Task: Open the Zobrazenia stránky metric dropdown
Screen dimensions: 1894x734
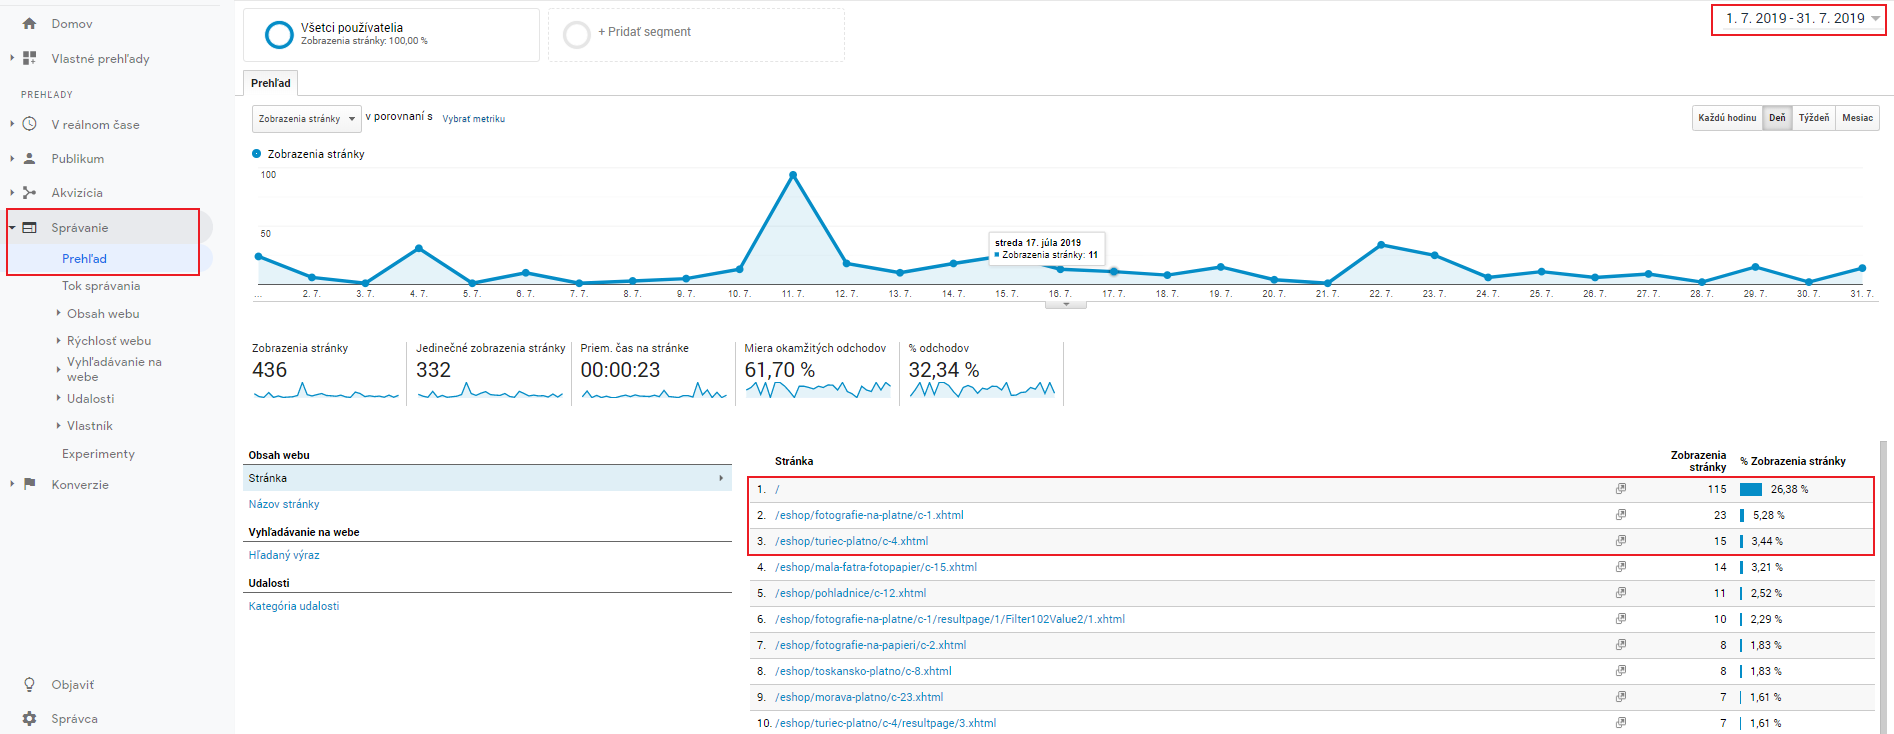Action: pyautogui.click(x=306, y=119)
